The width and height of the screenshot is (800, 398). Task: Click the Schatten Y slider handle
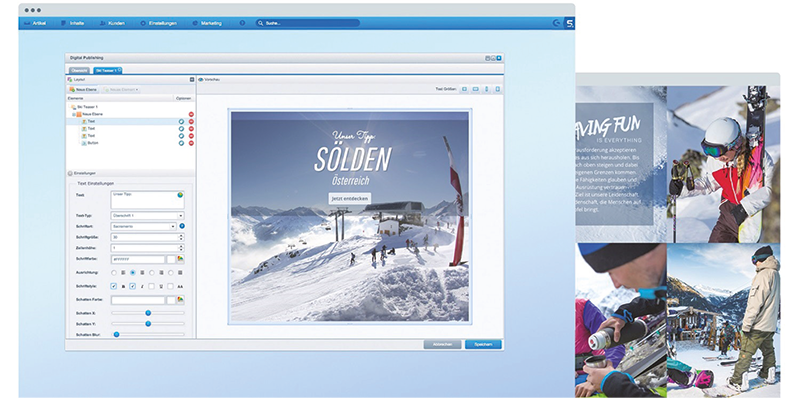[x=148, y=324]
